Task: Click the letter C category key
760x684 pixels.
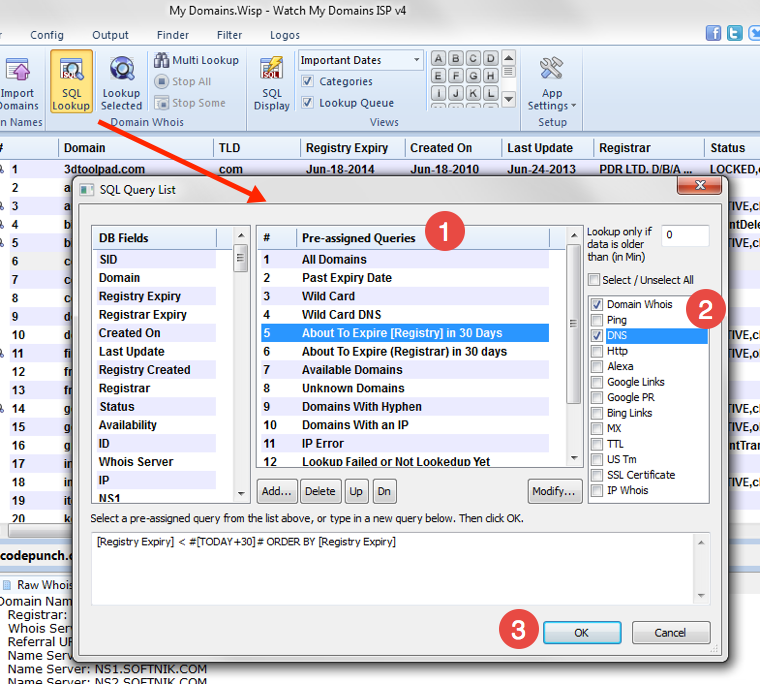Action: pos(473,59)
